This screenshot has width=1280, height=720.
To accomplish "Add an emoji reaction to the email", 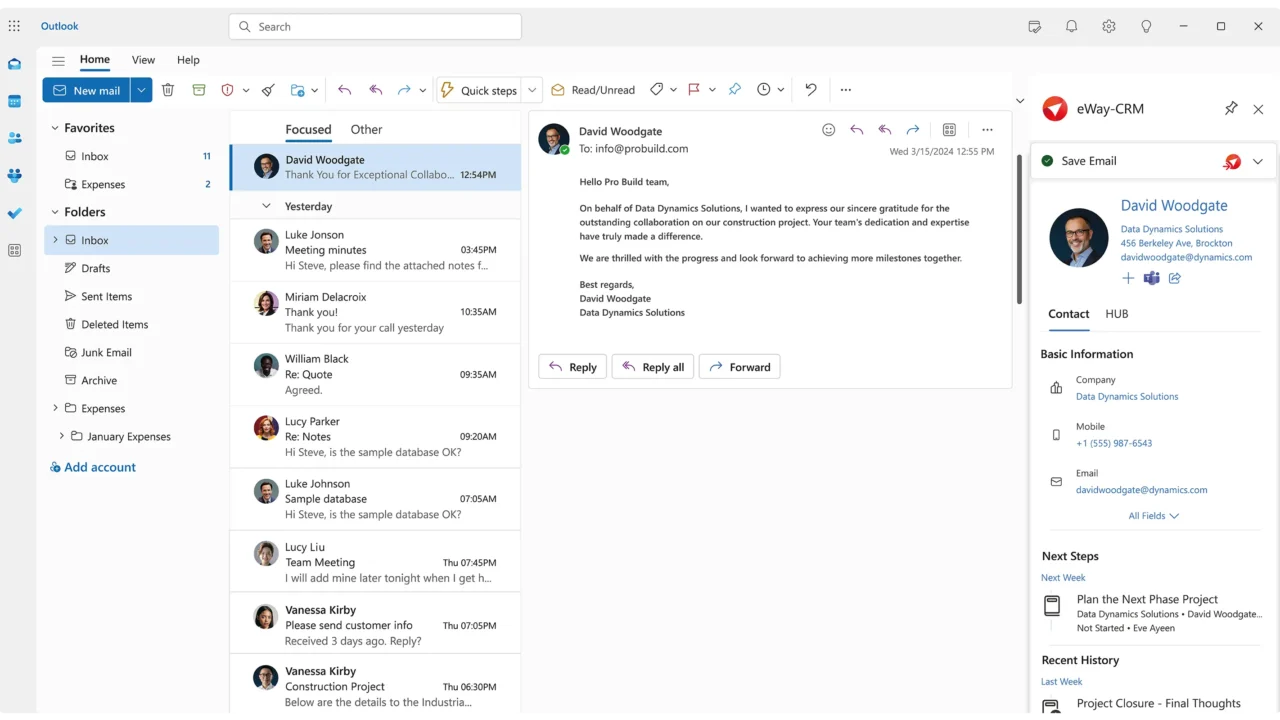I will (x=828, y=130).
